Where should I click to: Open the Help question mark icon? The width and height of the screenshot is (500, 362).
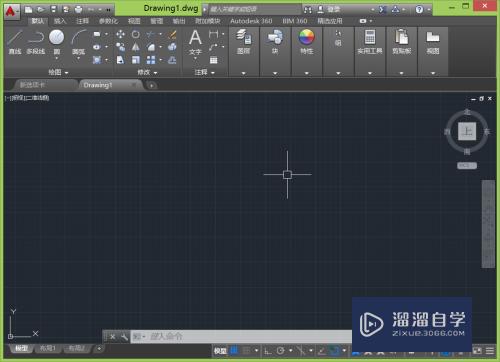(419, 10)
